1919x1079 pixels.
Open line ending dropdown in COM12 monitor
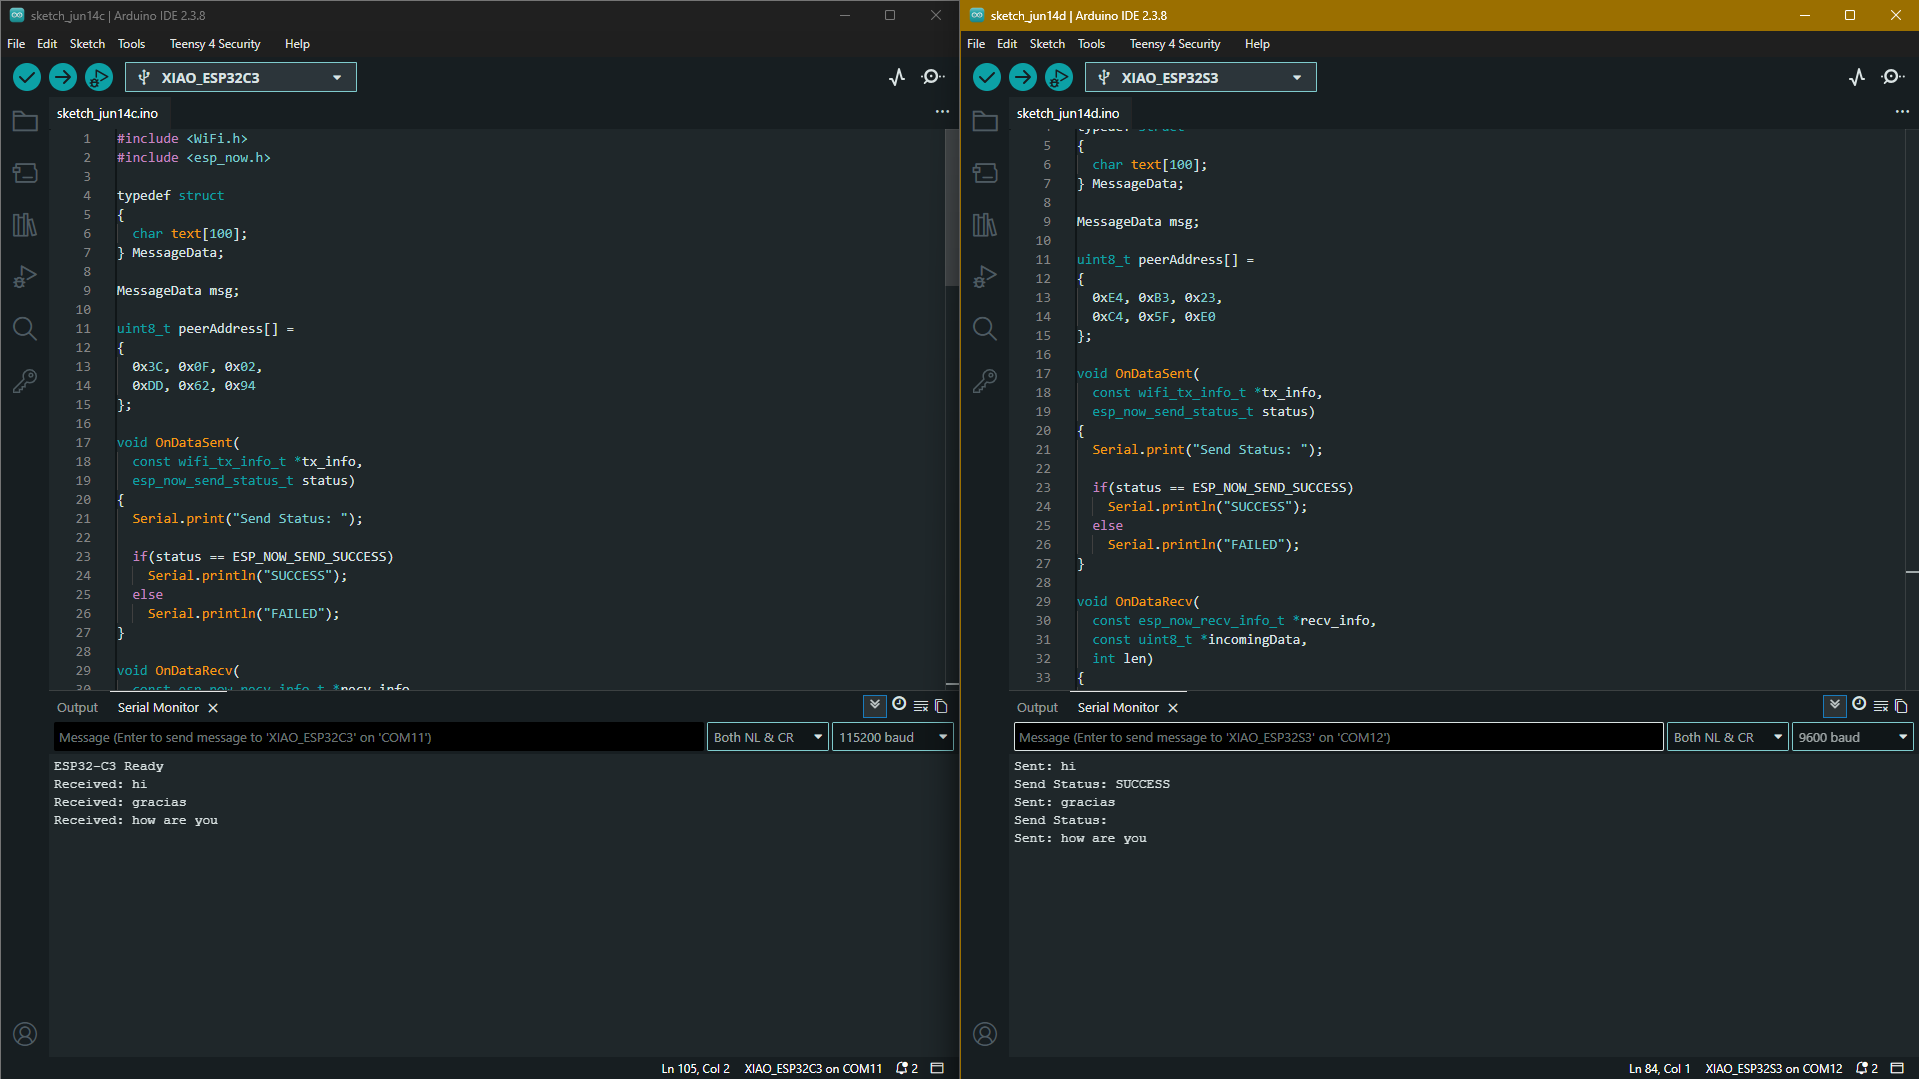coord(1728,737)
